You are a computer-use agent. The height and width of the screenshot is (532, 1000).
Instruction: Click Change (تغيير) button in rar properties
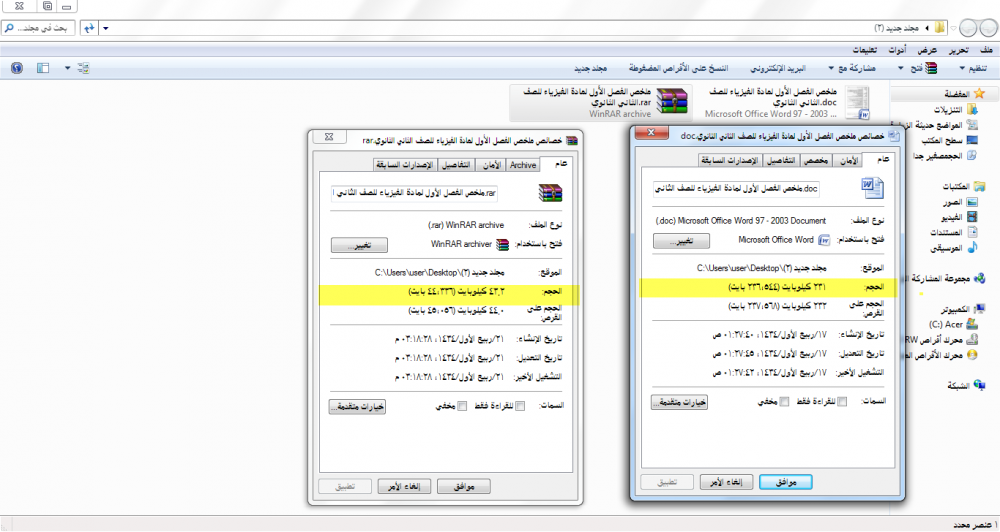[x=358, y=245]
